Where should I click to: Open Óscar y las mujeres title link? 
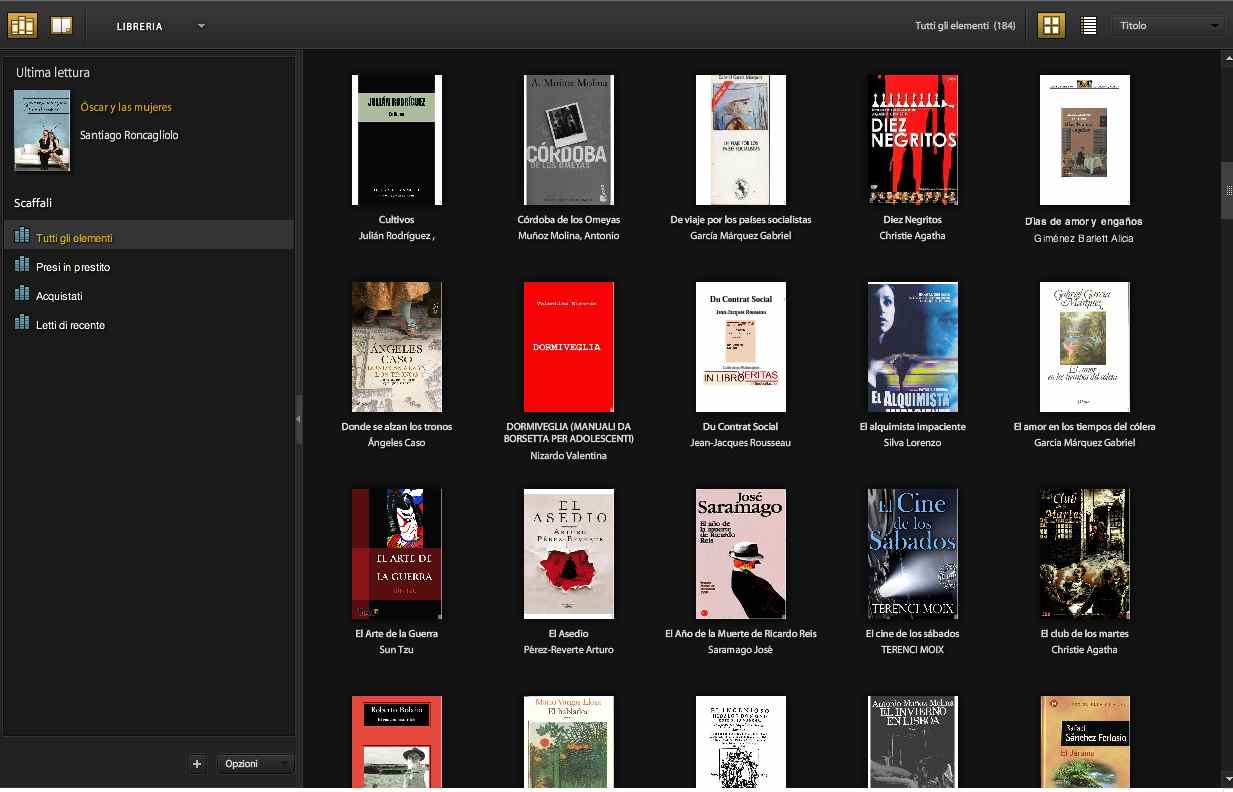[126, 107]
